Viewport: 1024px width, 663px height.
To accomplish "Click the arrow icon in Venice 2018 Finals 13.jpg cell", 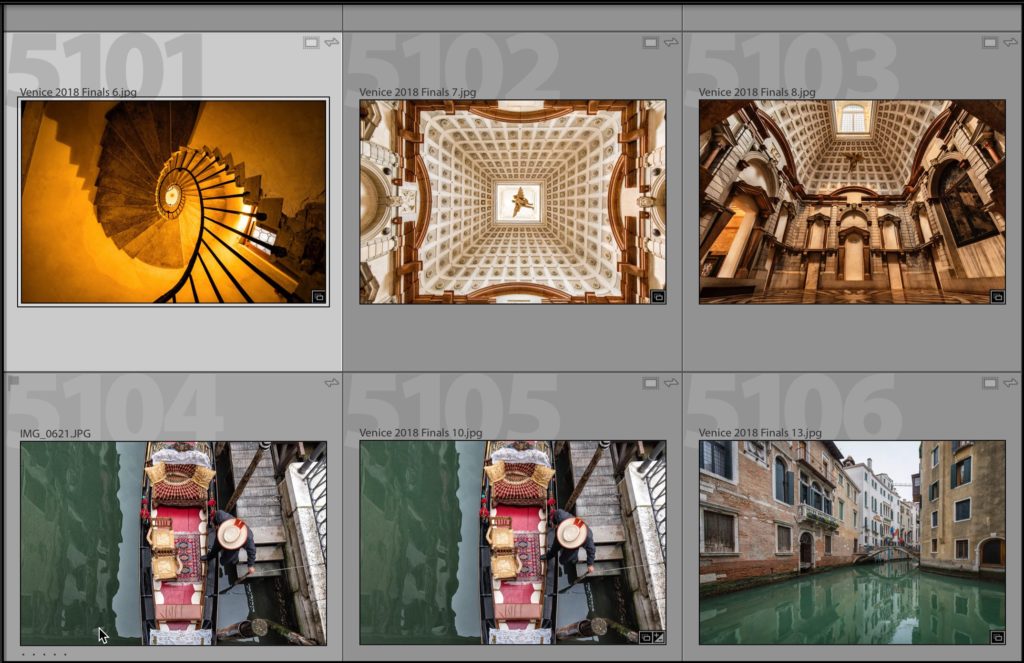I will [x=1011, y=383].
